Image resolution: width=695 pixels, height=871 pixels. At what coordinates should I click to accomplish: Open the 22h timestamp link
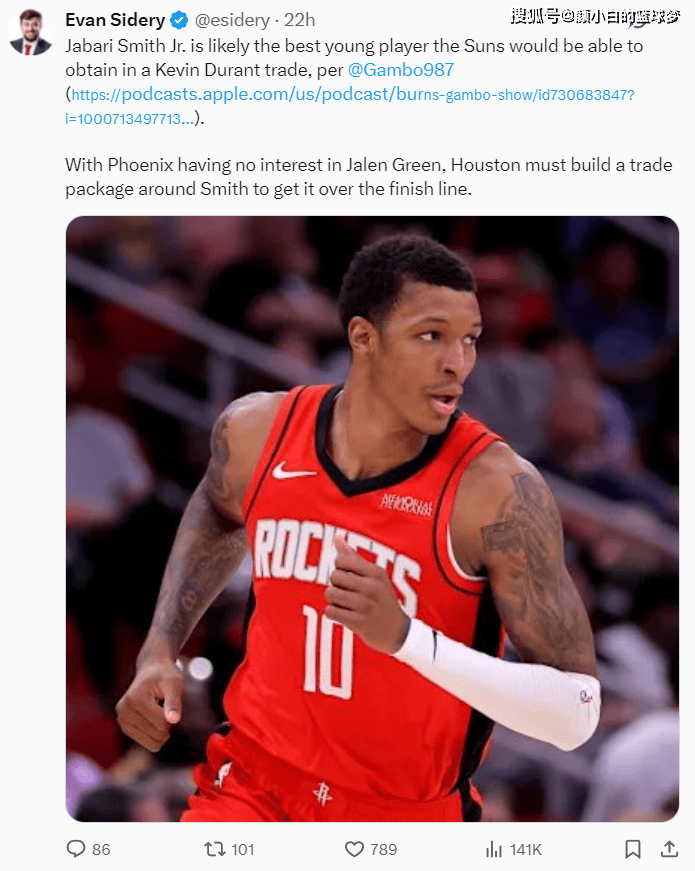tap(299, 21)
